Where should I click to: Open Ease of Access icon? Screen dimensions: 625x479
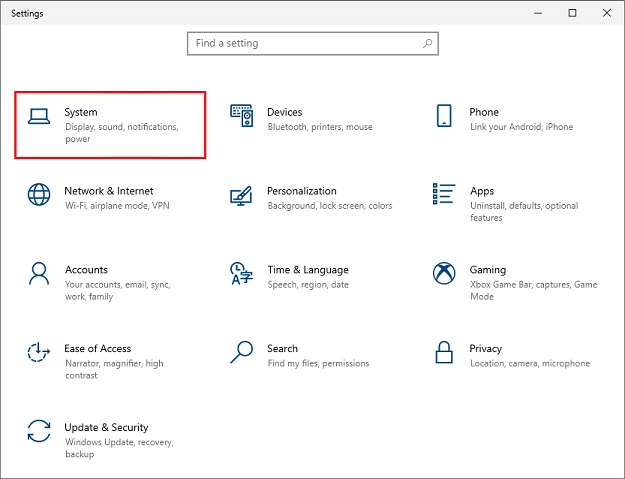coord(39,352)
